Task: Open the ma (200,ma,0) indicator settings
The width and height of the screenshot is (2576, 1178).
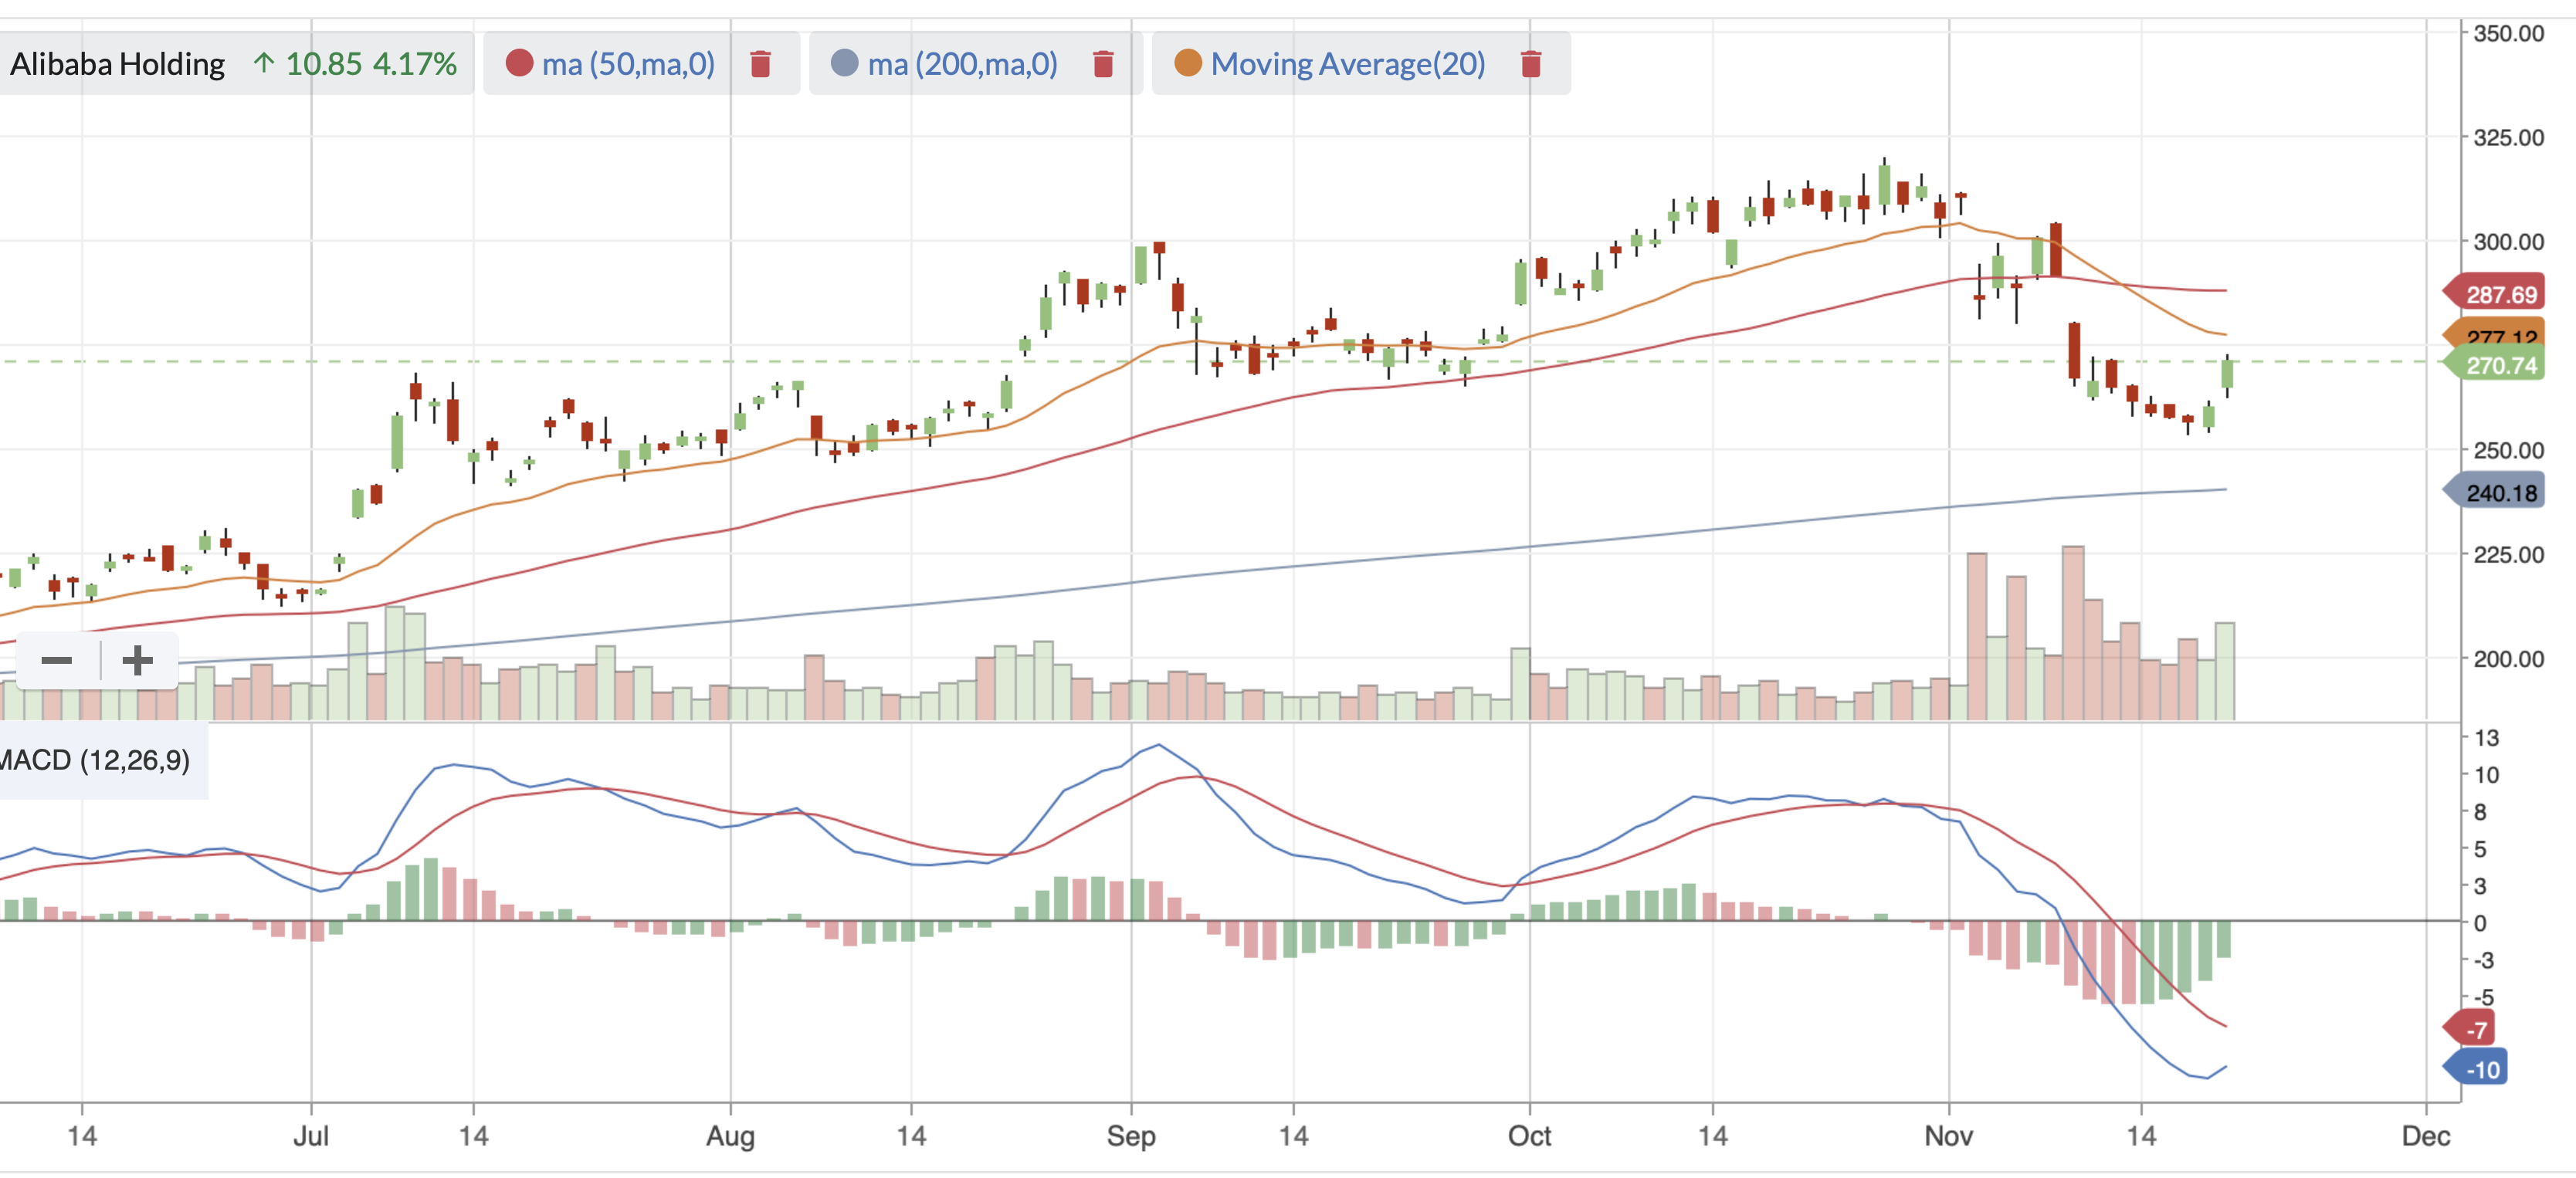Action: click(962, 64)
